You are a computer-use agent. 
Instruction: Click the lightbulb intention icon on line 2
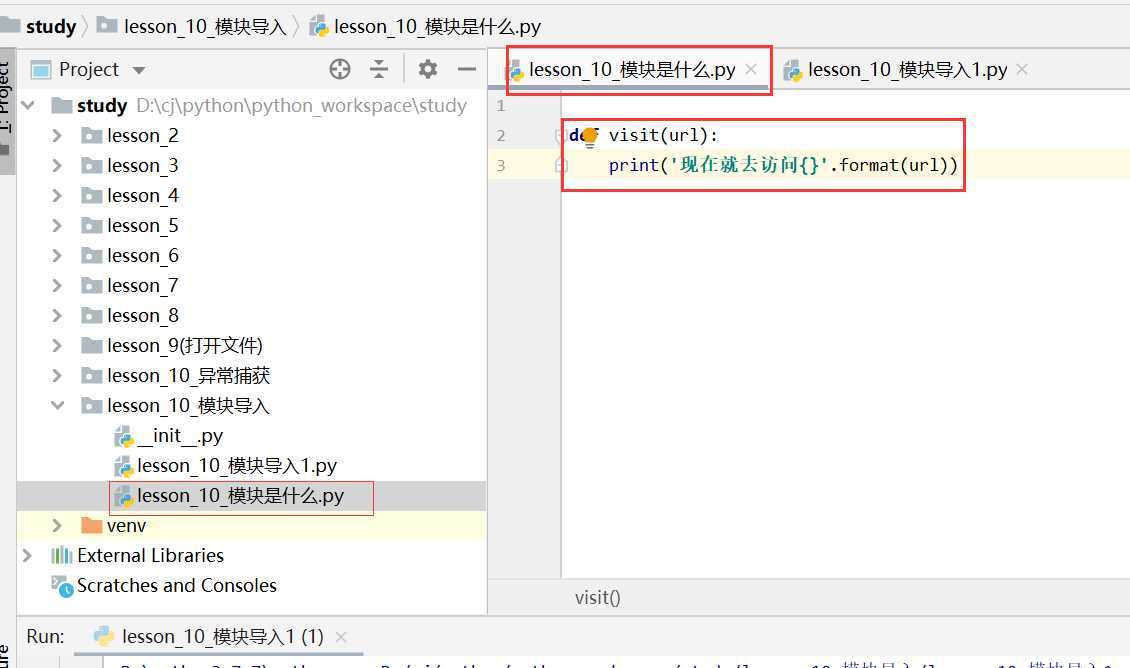pyautogui.click(x=590, y=137)
